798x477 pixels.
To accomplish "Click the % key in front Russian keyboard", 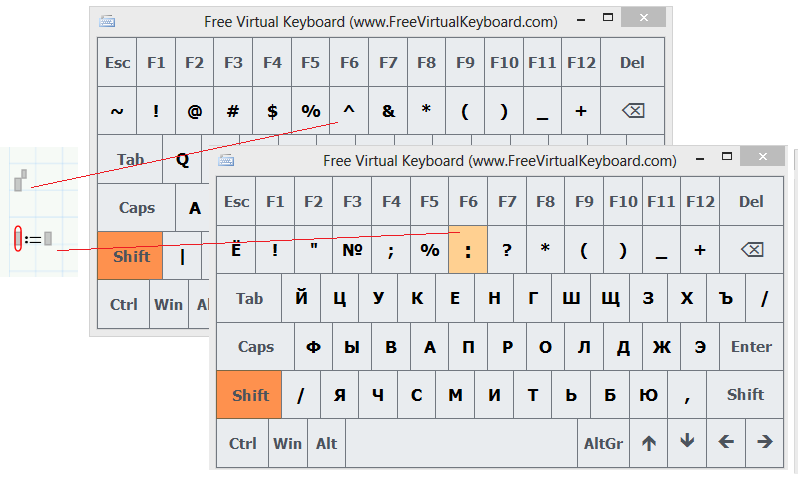I will coord(429,250).
